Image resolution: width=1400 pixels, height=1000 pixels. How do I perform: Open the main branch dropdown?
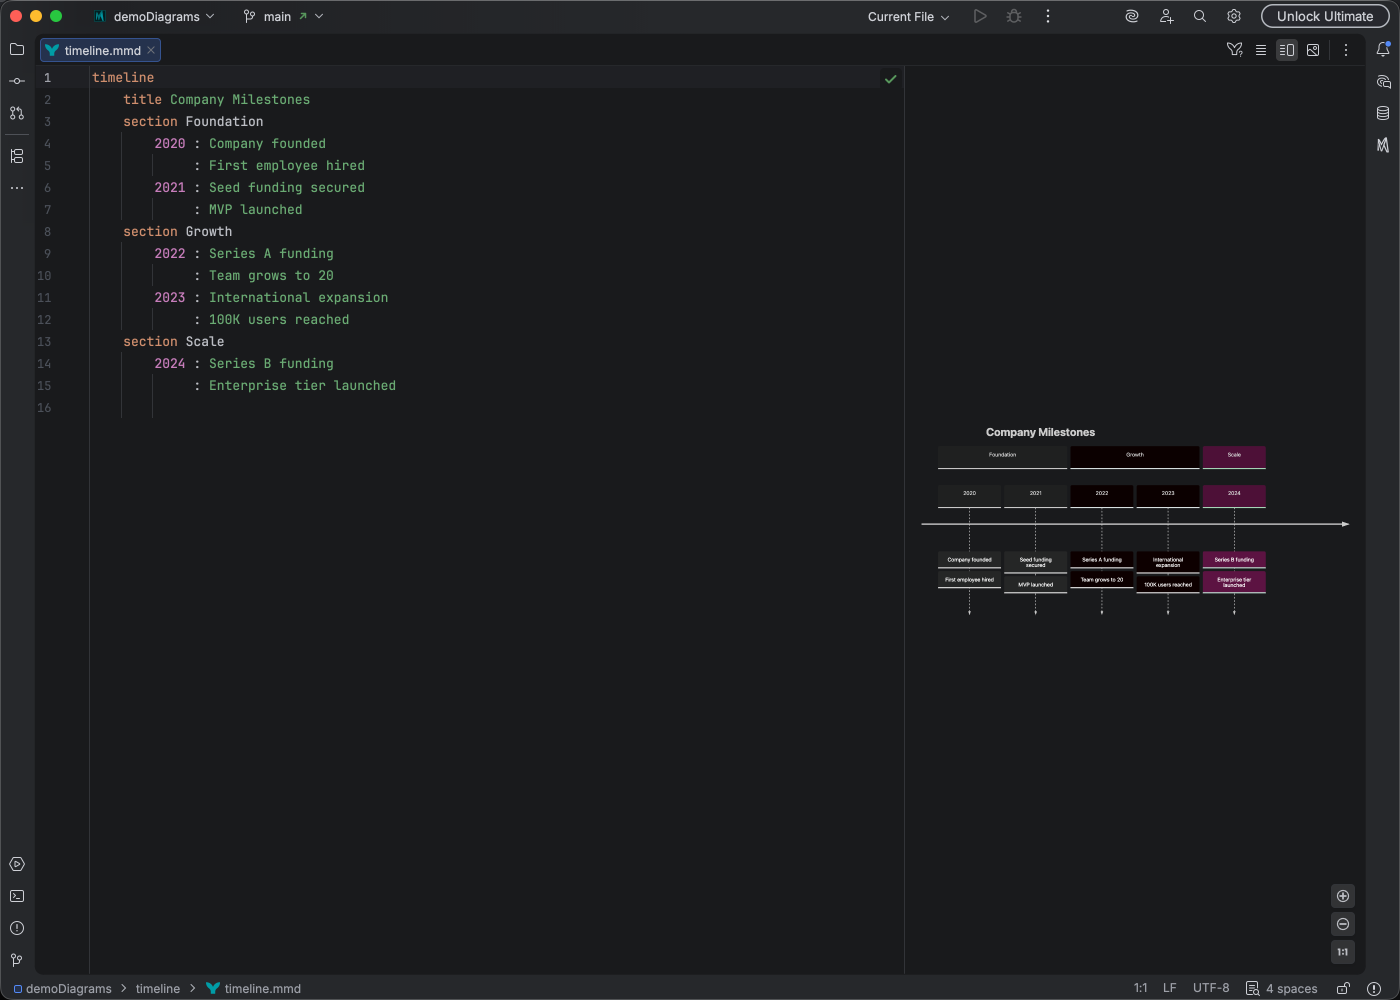coord(283,16)
